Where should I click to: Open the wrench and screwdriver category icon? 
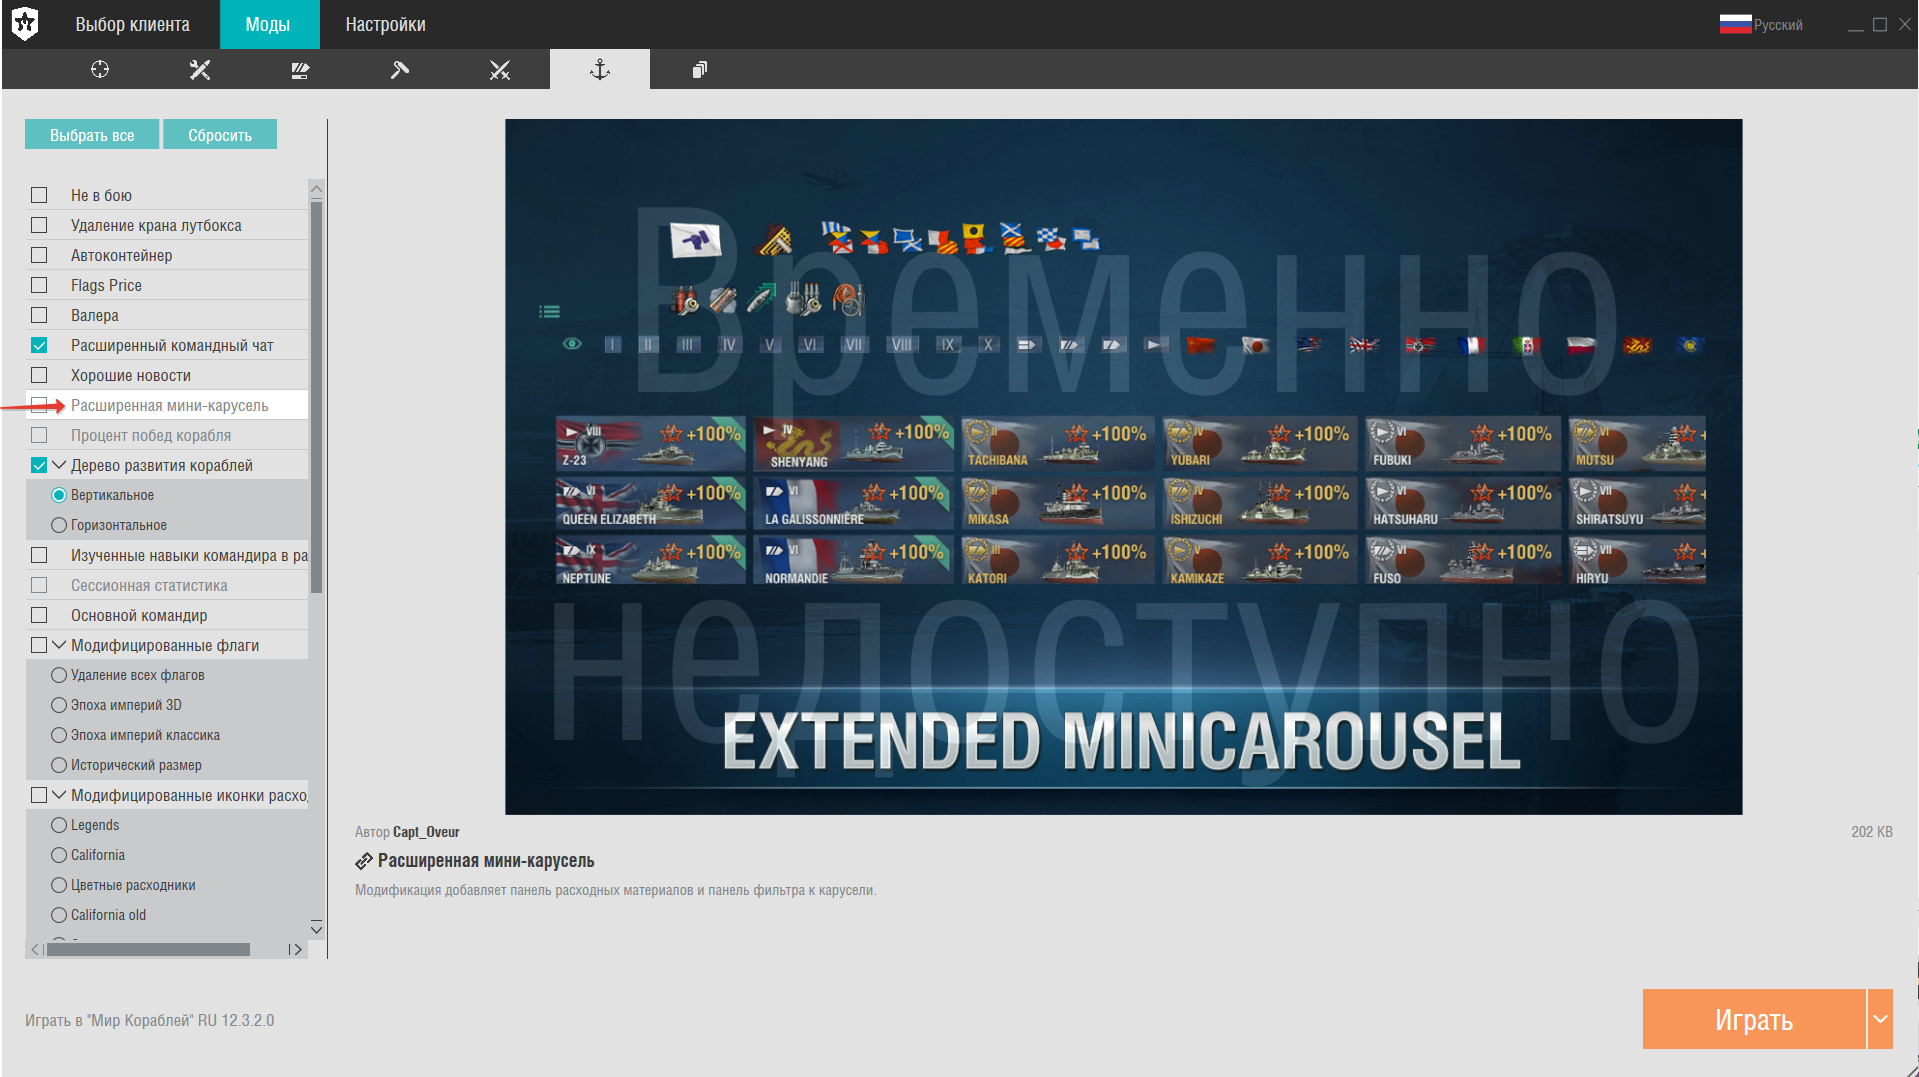(x=200, y=69)
